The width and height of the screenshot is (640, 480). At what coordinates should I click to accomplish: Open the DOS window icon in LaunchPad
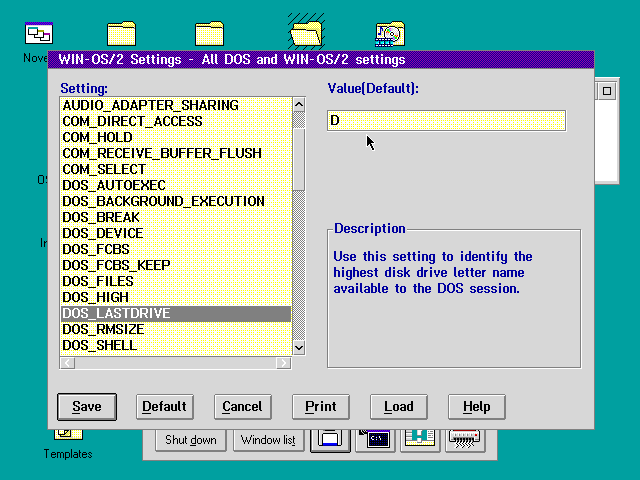click(376, 440)
